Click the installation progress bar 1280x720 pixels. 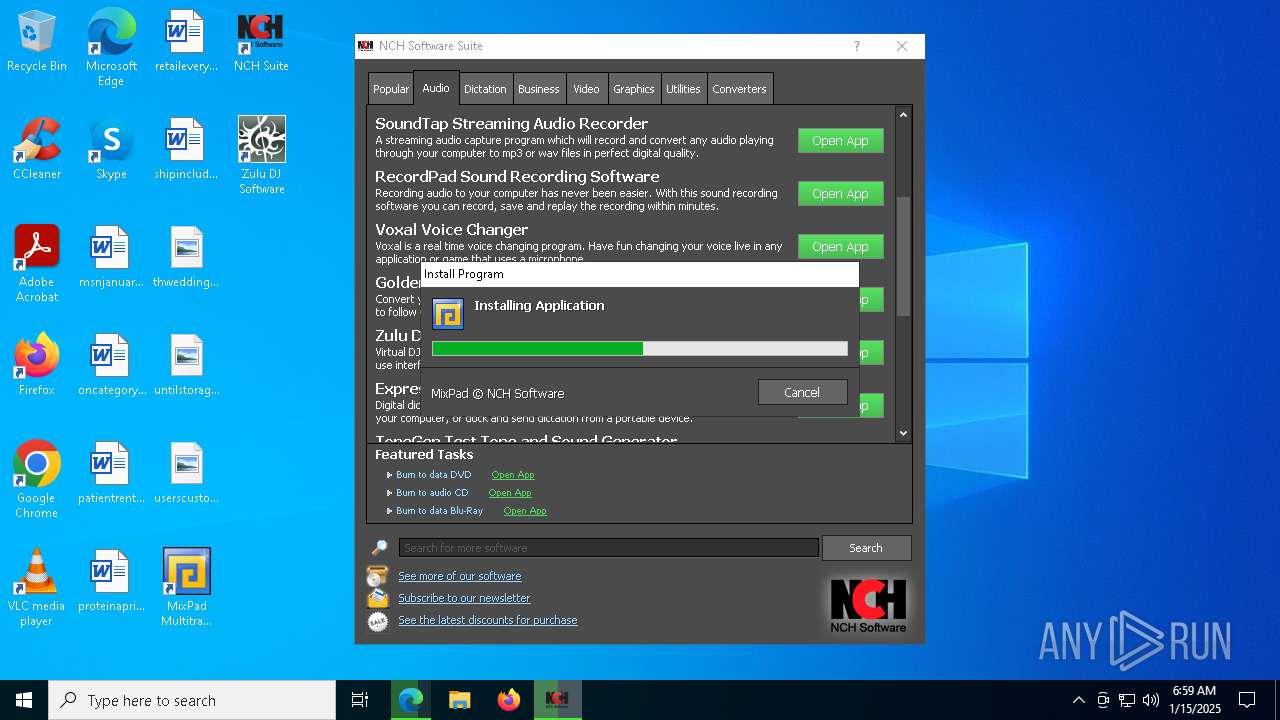click(640, 349)
